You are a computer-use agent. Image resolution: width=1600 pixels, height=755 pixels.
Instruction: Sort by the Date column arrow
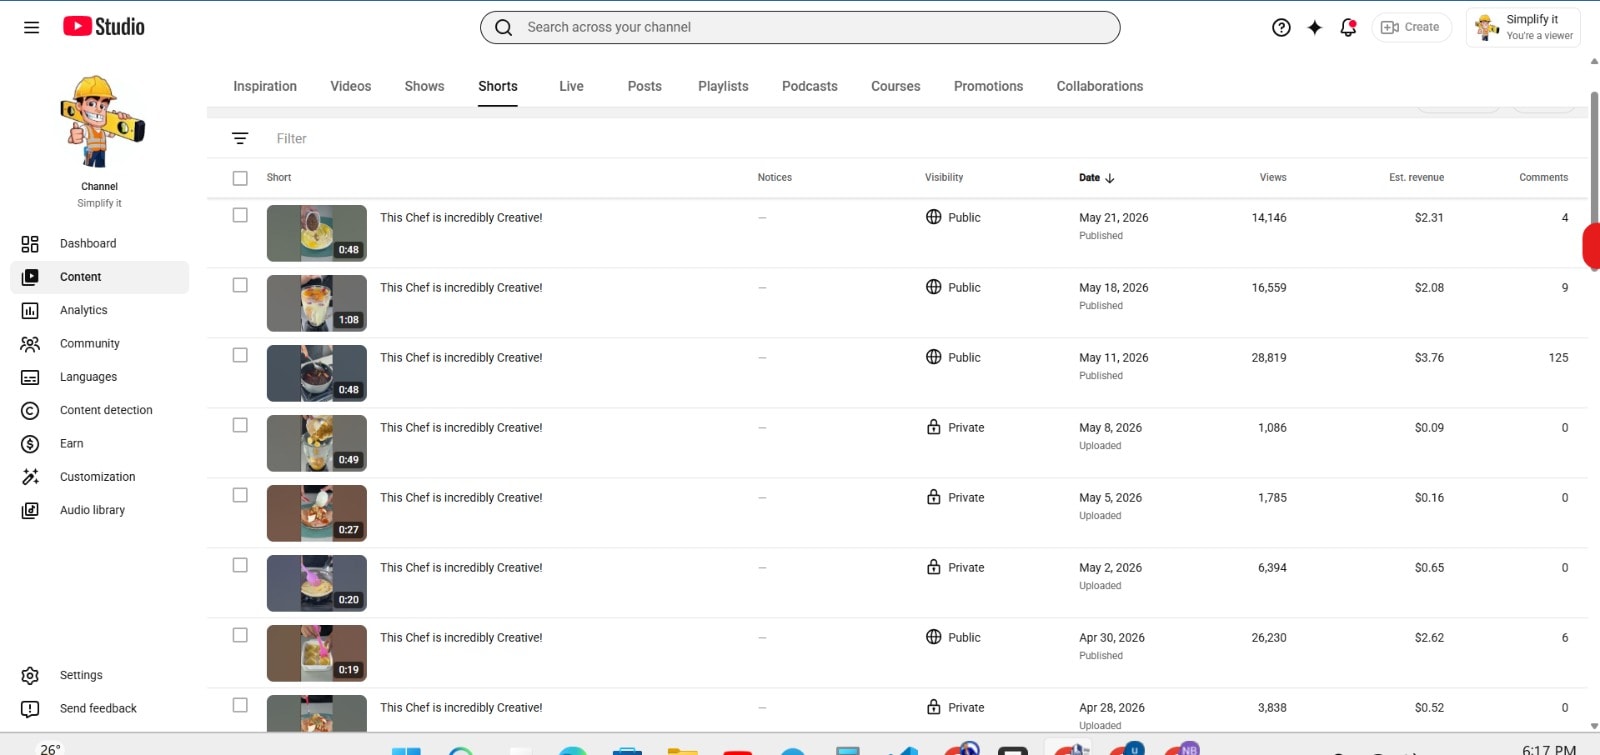[1110, 178]
